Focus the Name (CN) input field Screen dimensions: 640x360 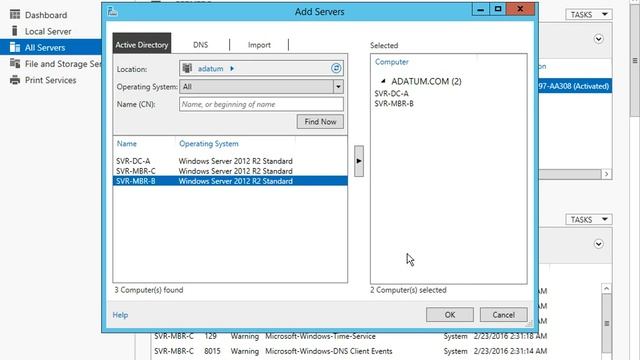click(261, 104)
